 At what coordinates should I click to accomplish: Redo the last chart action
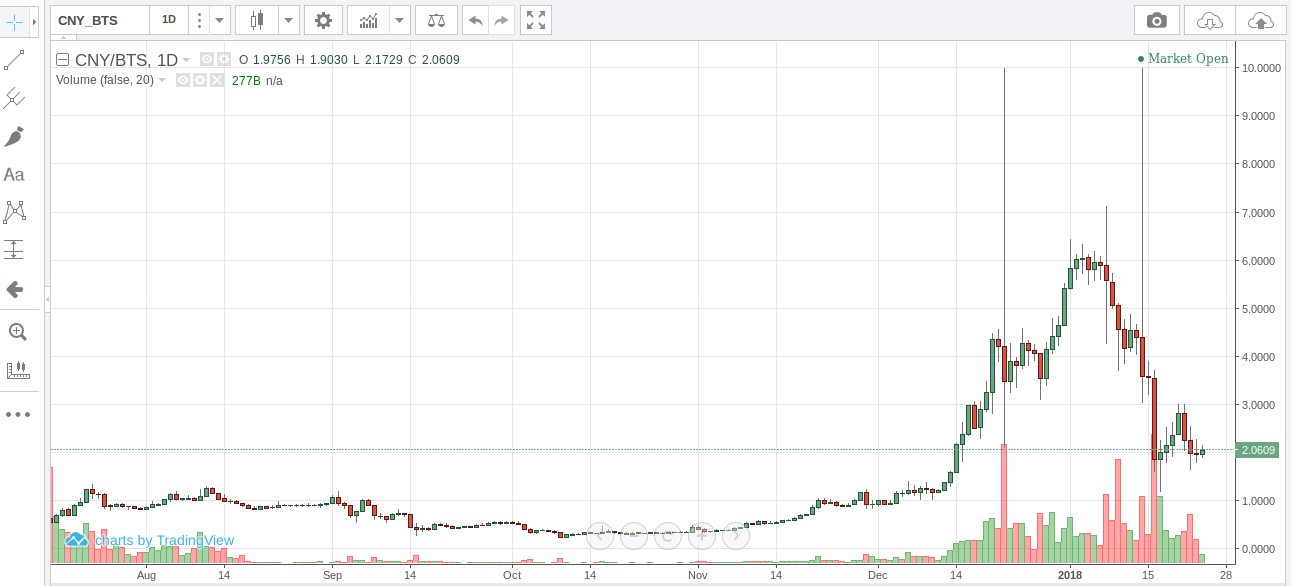pos(502,20)
